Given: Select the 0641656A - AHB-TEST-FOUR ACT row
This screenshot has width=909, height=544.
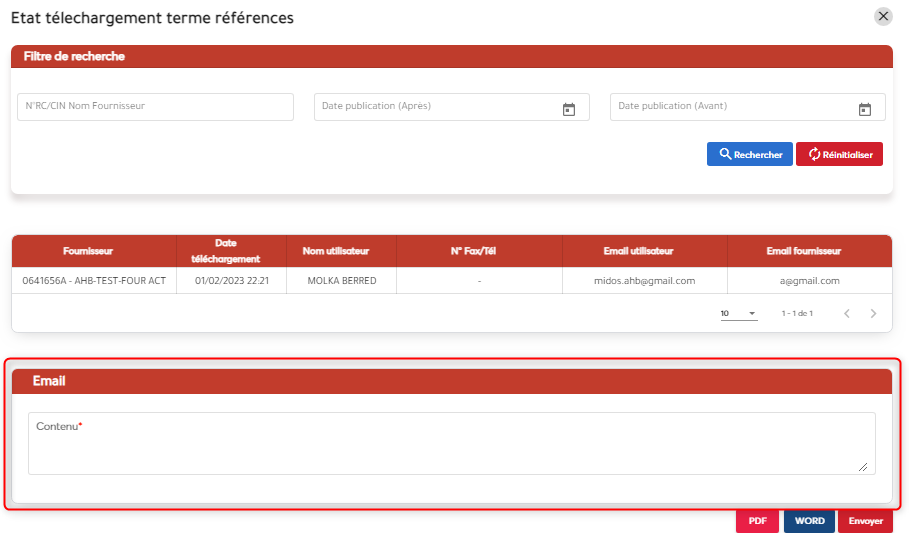Looking at the screenshot, I should tap(94, 281).
